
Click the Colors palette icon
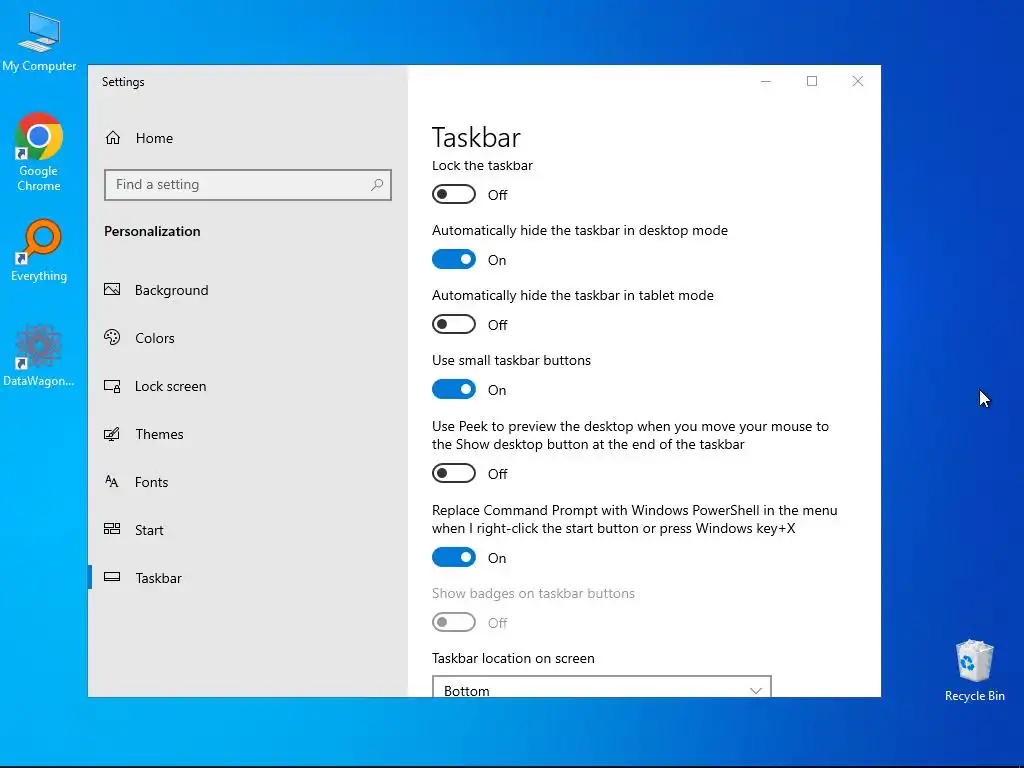coord(112,338)
